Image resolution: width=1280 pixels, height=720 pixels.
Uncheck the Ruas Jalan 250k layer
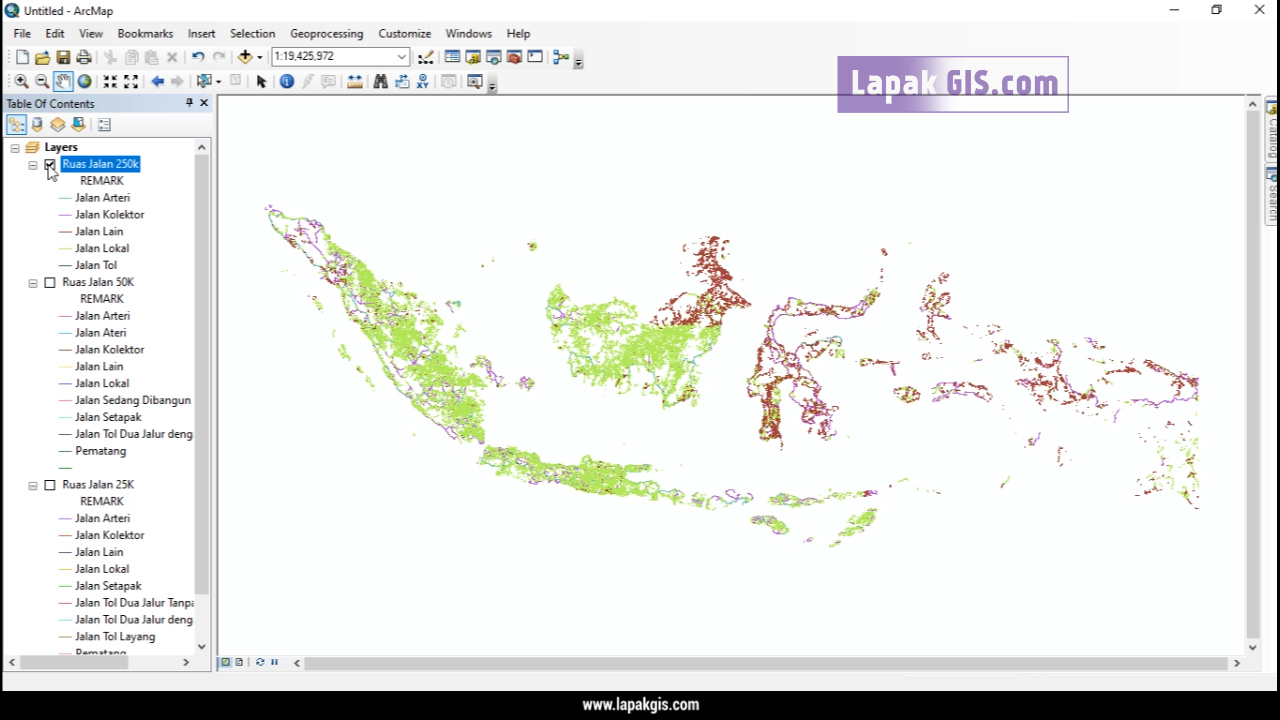coord(49,164)
